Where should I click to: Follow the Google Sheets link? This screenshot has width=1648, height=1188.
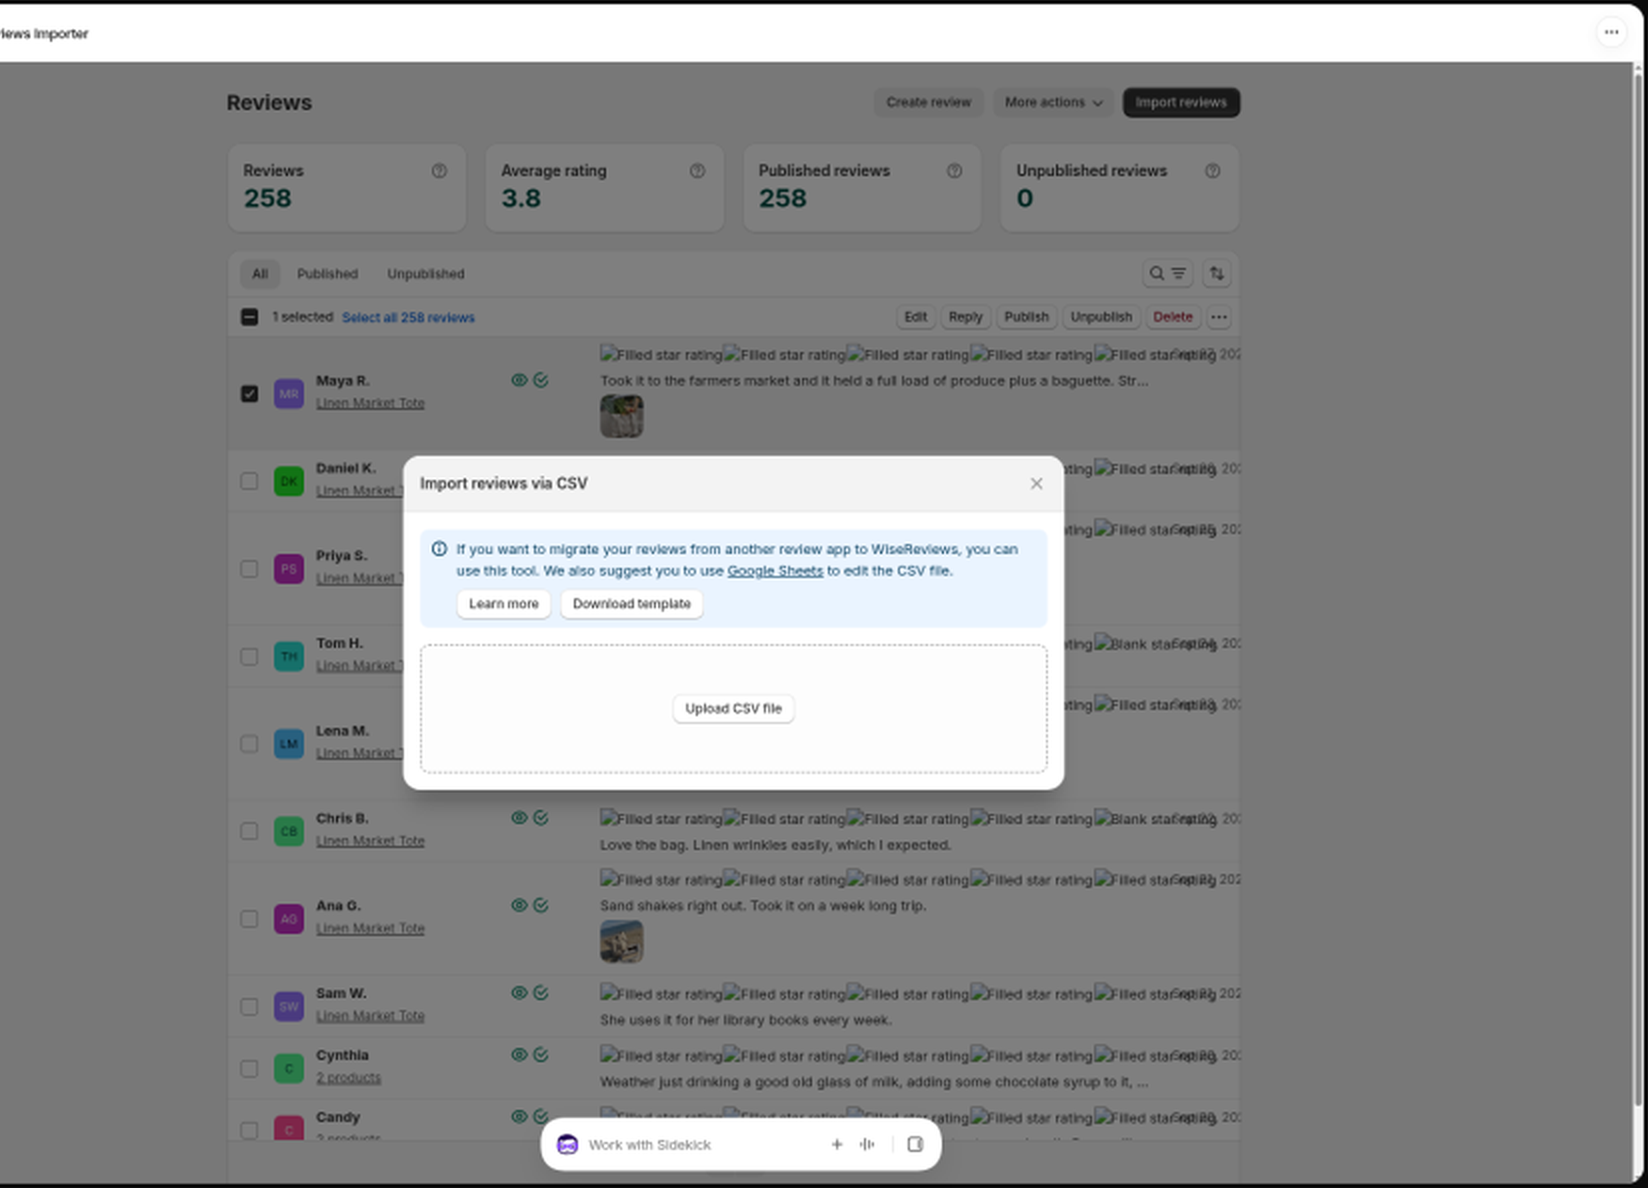click(775, 571)
